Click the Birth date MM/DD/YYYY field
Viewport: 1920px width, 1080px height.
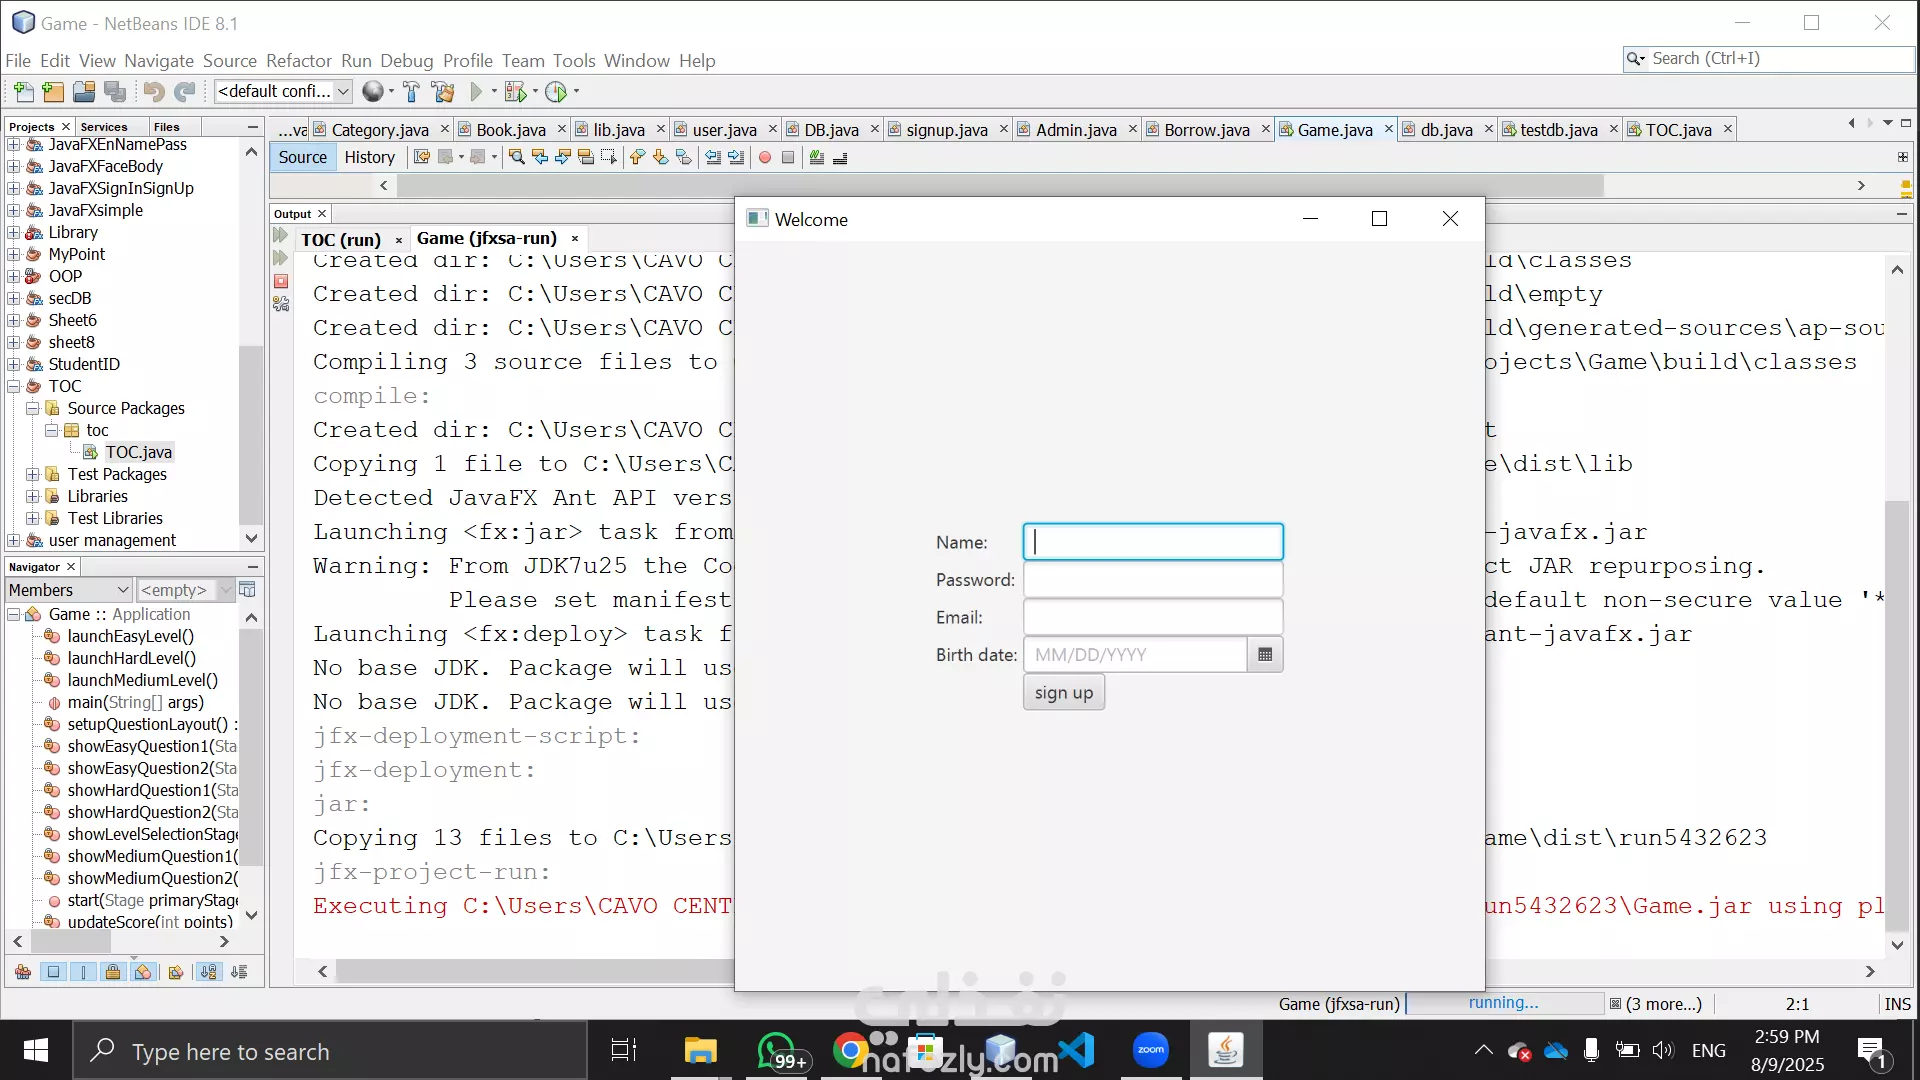pyautogui.click(x=1135, y=655)
